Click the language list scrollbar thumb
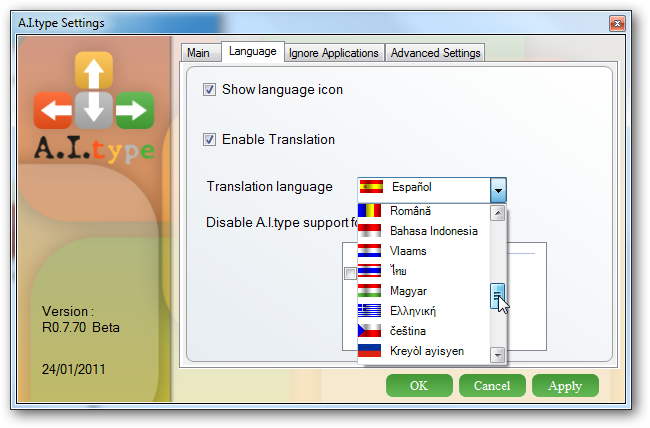 [x=497, y=296]
